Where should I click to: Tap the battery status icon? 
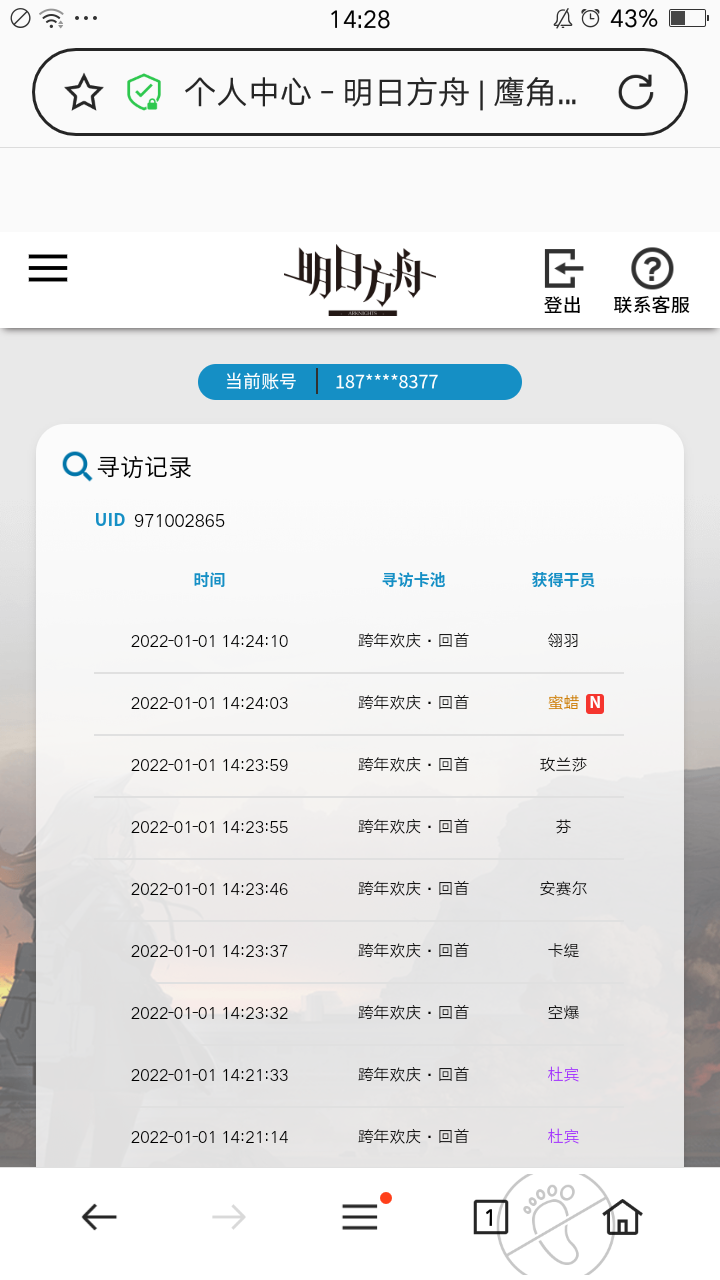pos(689,18)
